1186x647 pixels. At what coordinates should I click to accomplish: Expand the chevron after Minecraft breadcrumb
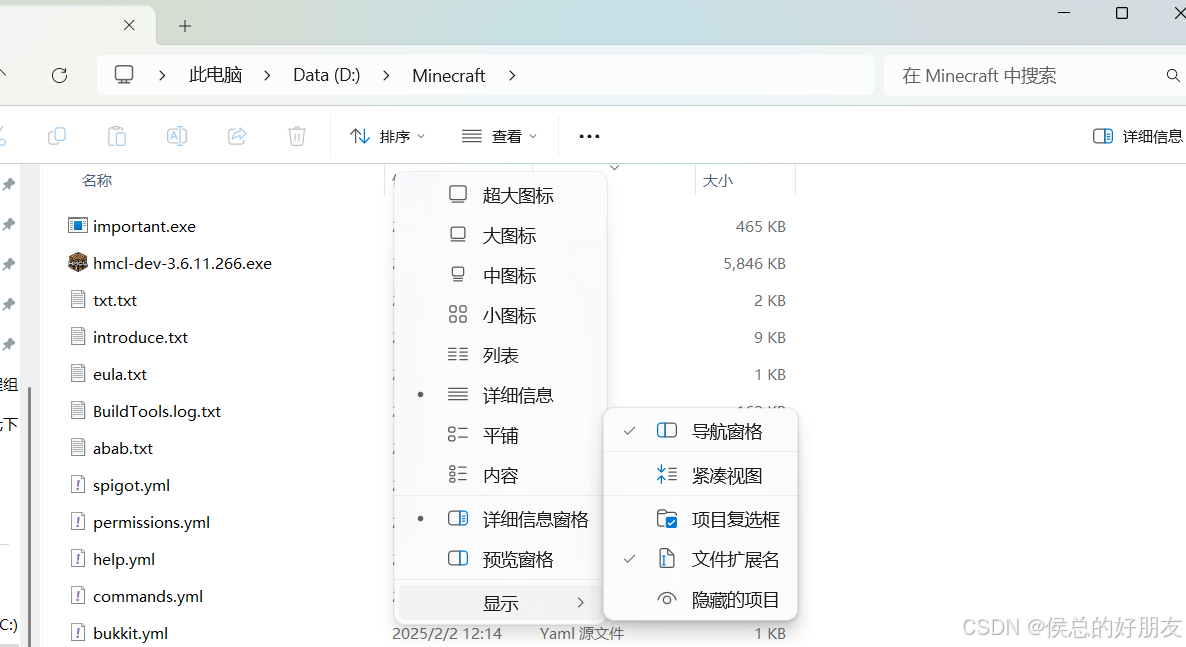click(512, 76)
